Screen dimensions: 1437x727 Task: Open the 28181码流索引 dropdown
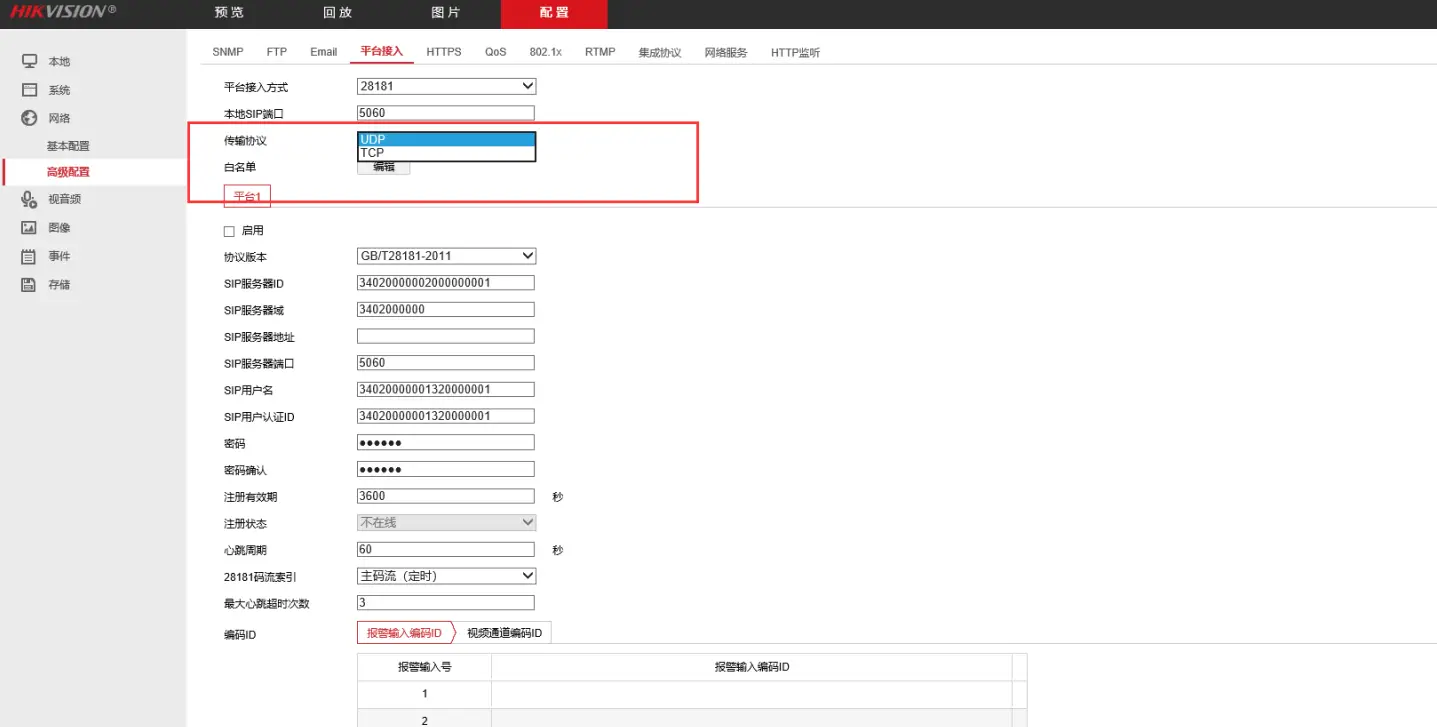coord(446,576)
